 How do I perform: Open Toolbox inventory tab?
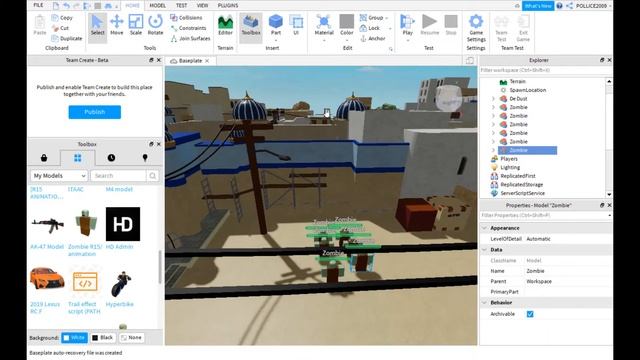point(44,158)
